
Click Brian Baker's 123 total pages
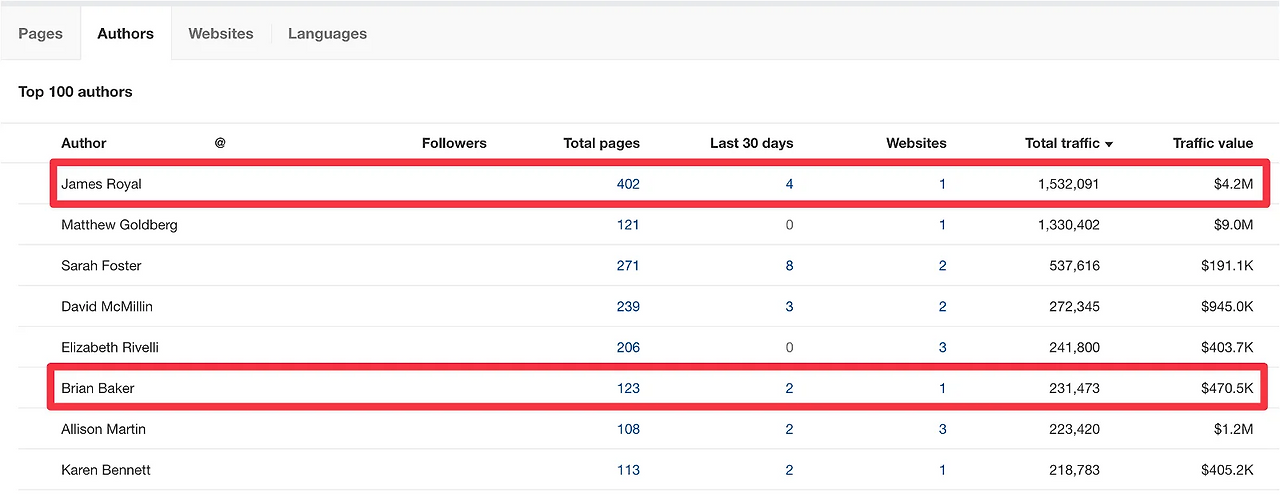628,389
